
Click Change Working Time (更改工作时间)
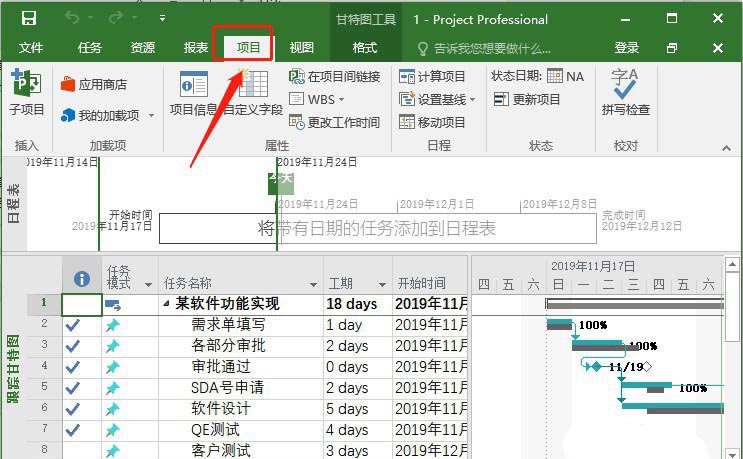click(334, 122)
